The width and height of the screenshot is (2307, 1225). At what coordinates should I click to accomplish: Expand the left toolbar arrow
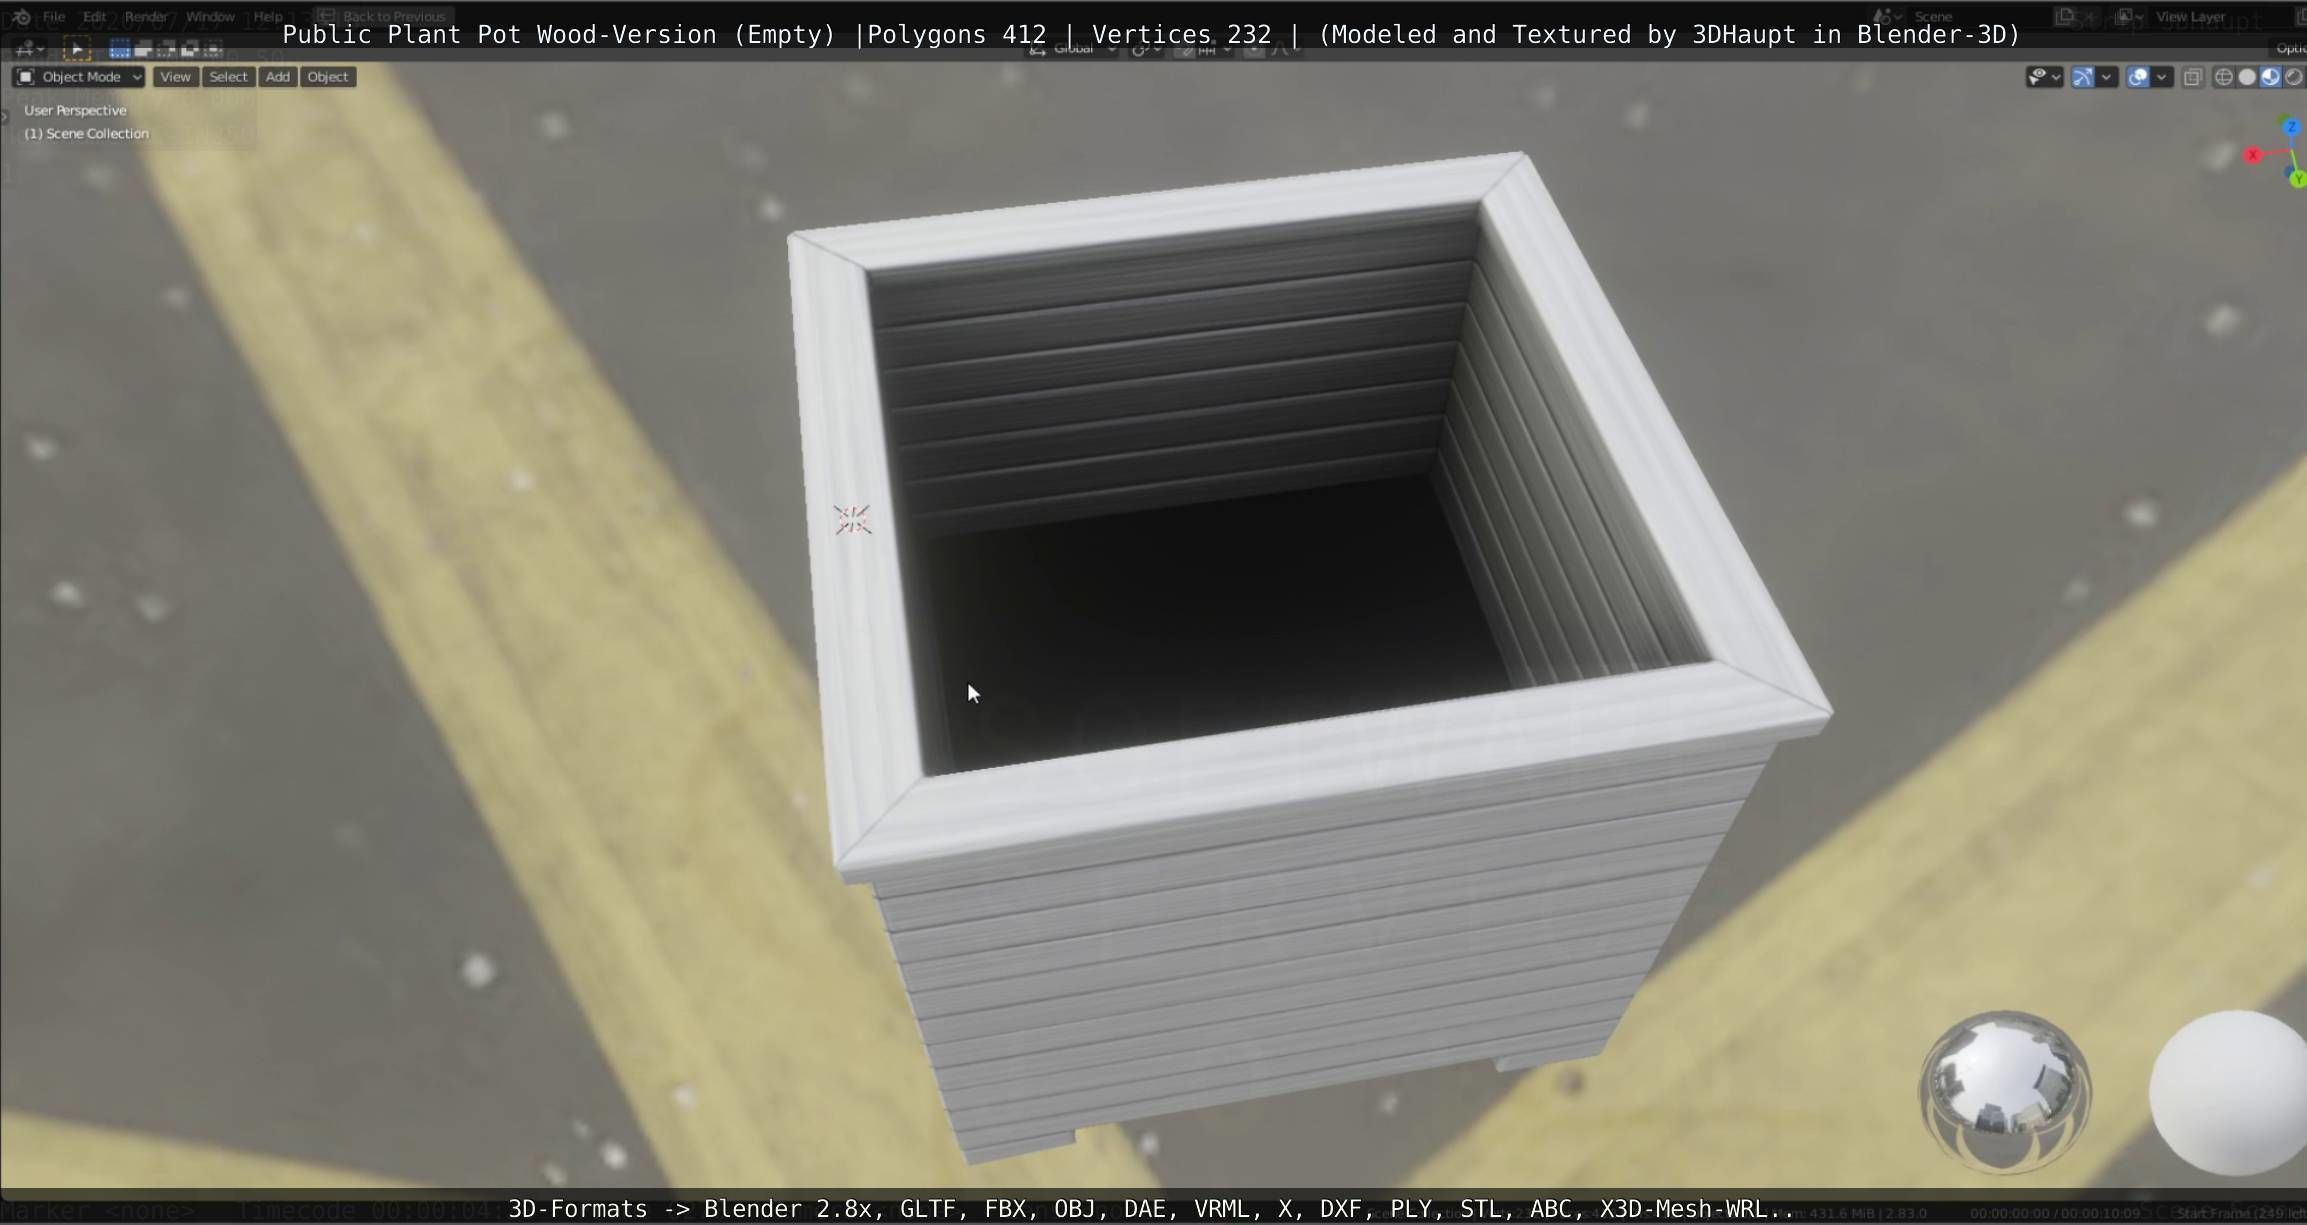pos(4,117)
